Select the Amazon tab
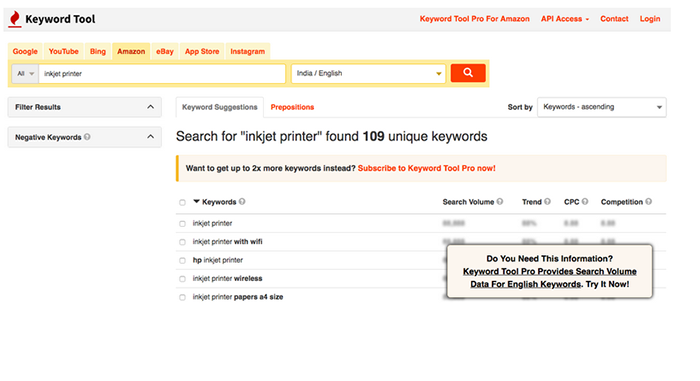The image size is (700, 381). [x=131, y=51]
